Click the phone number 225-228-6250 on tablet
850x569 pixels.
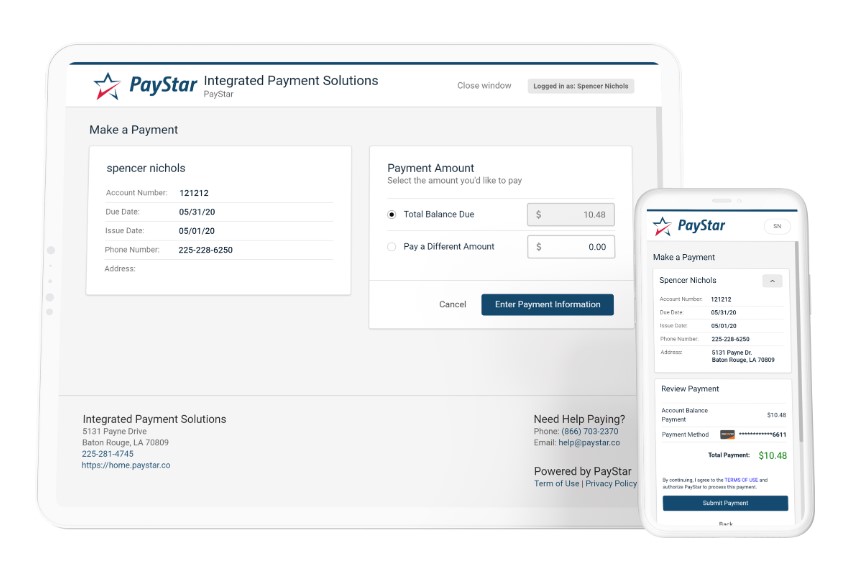pos(205,250)
